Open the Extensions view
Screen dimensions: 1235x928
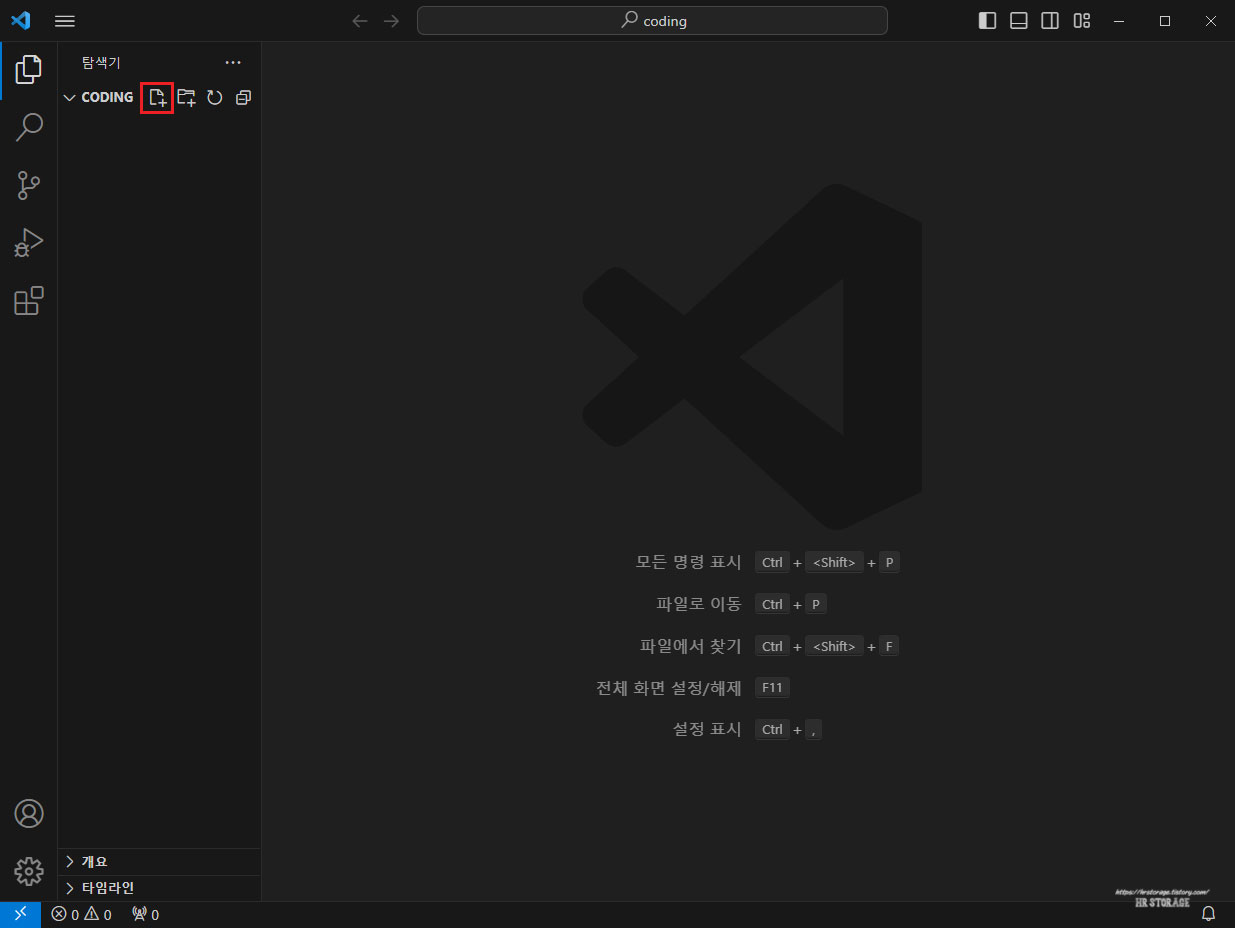[29, 301]
